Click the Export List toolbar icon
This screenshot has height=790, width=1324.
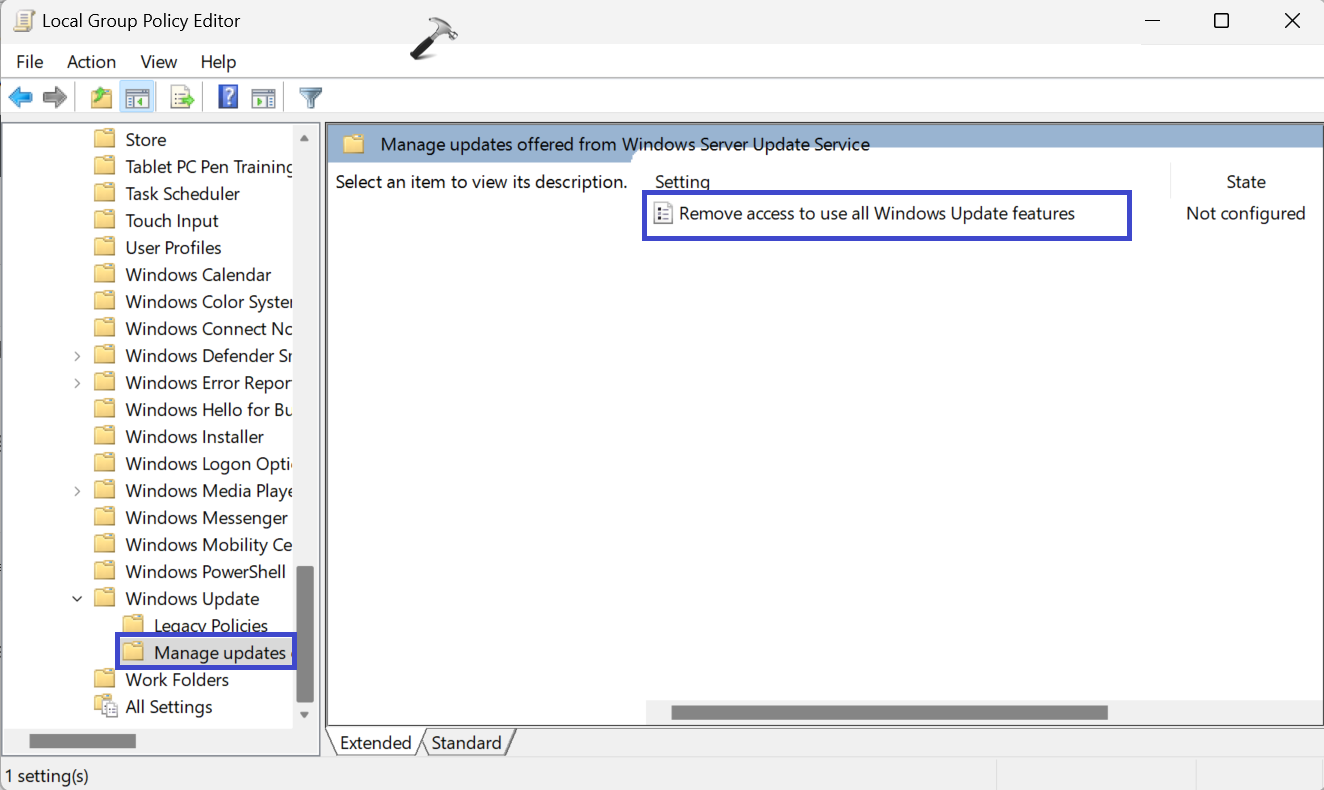click(x=182, y=97)
